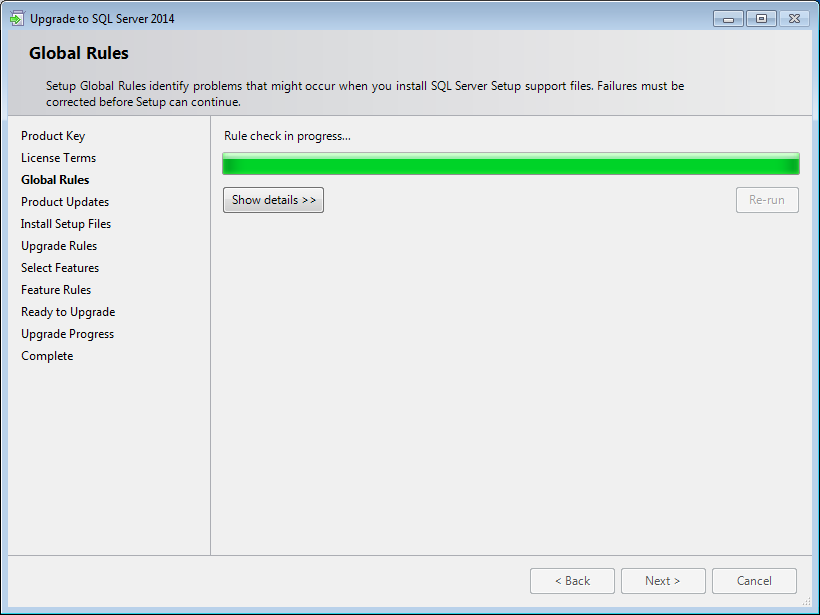Cancel the SQL Server upgrade setup
This screenshot has width=820, height=615.
point(754,581)
